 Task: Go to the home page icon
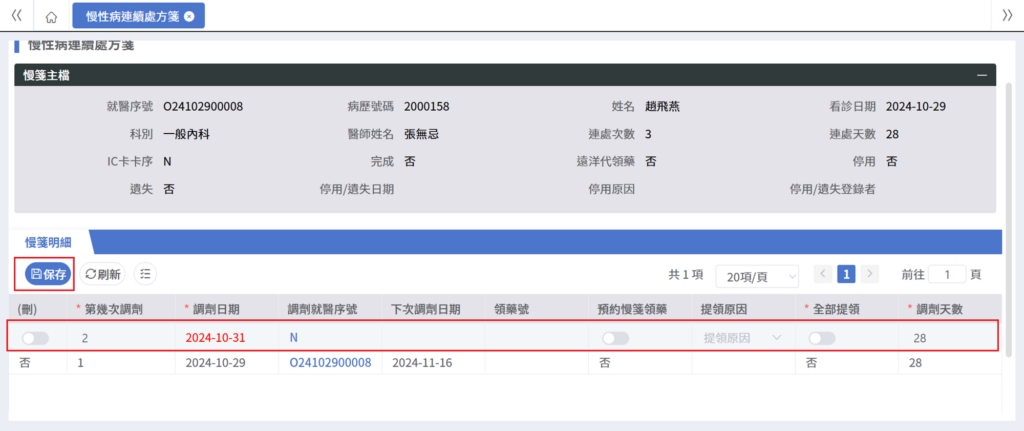pos(52,17)
